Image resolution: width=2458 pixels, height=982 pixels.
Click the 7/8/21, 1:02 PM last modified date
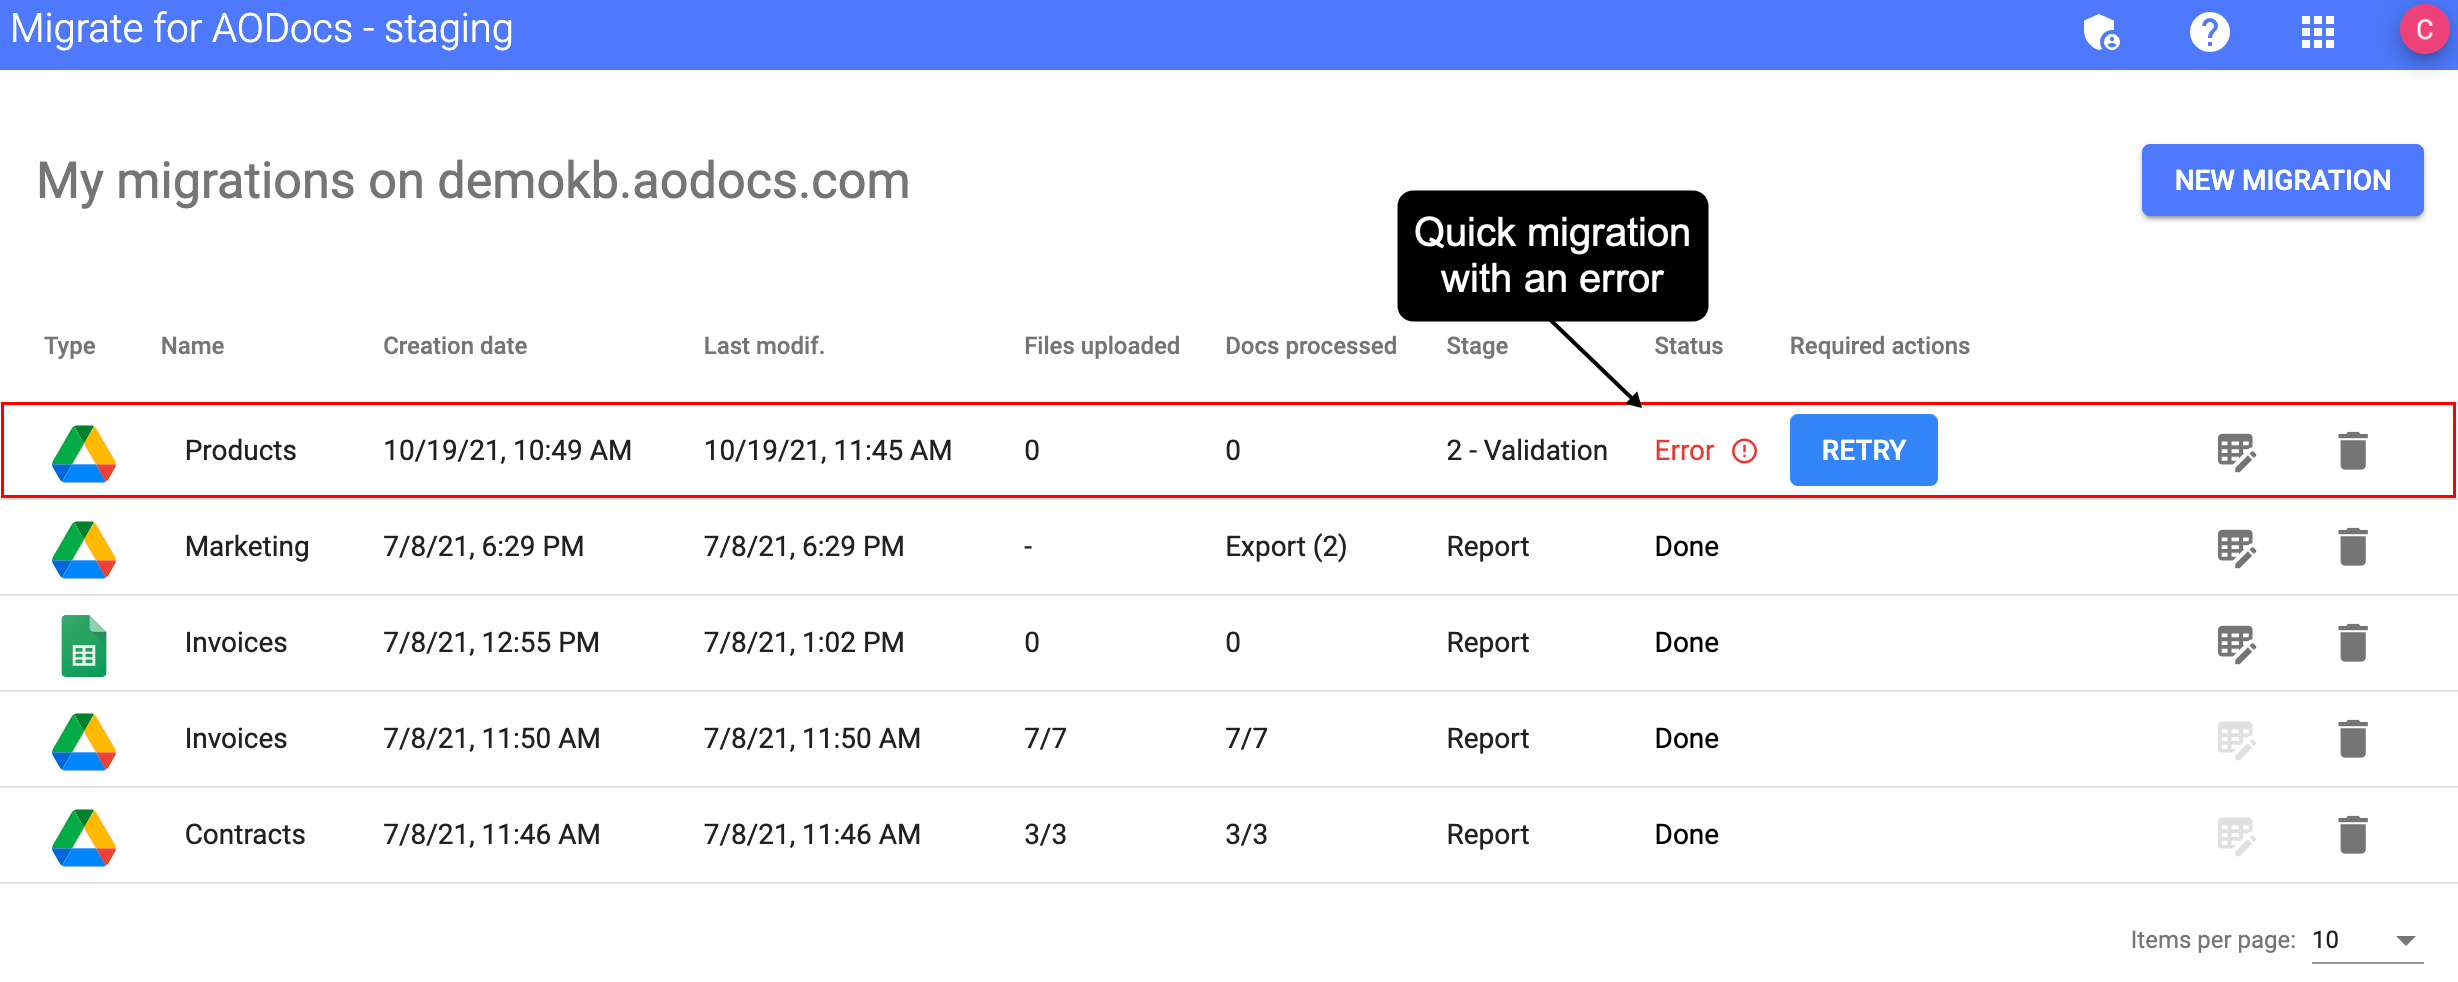804,642
